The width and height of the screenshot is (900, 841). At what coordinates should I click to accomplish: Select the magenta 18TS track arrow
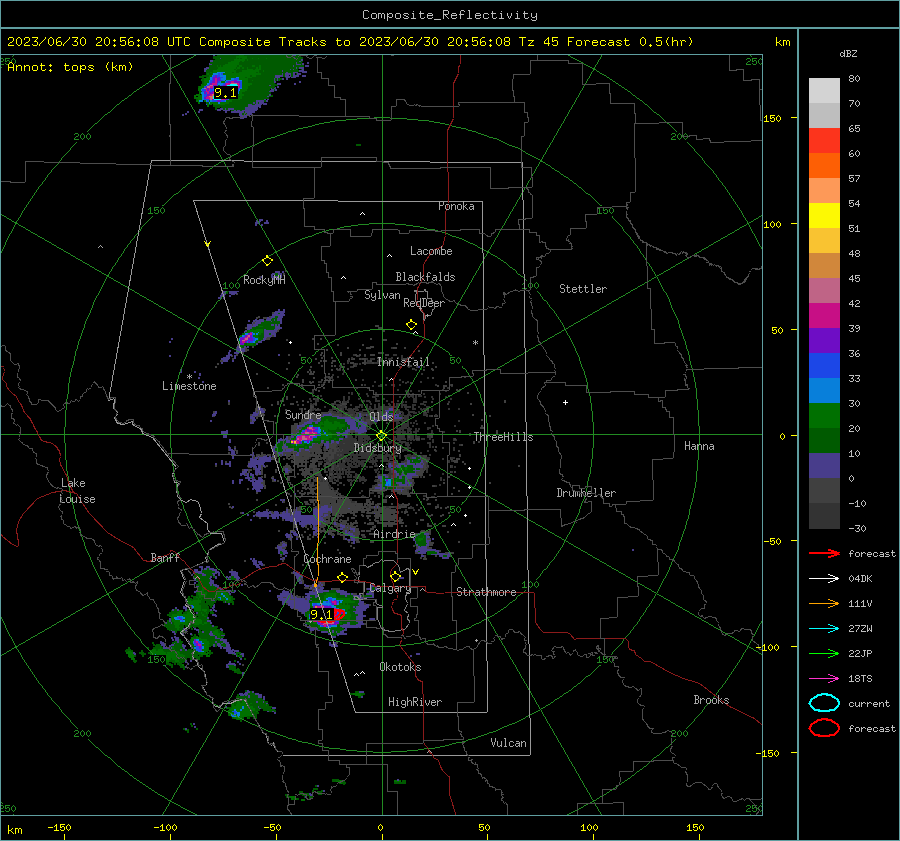[824, 679]
